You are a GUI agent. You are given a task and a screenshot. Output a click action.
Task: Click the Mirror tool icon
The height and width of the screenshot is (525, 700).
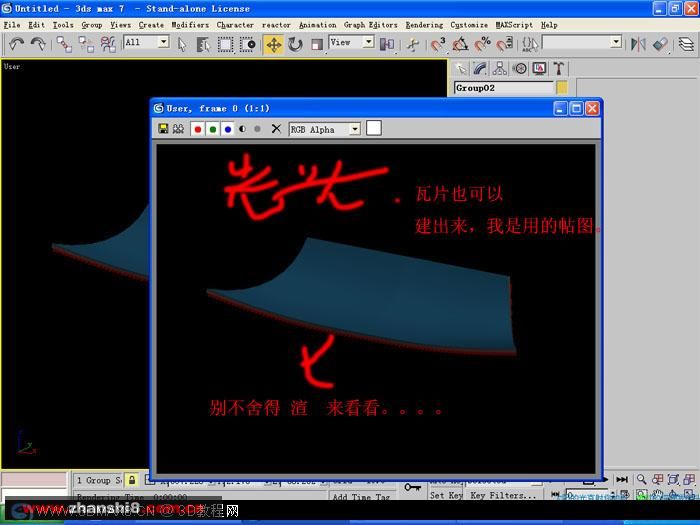point(638,44)
